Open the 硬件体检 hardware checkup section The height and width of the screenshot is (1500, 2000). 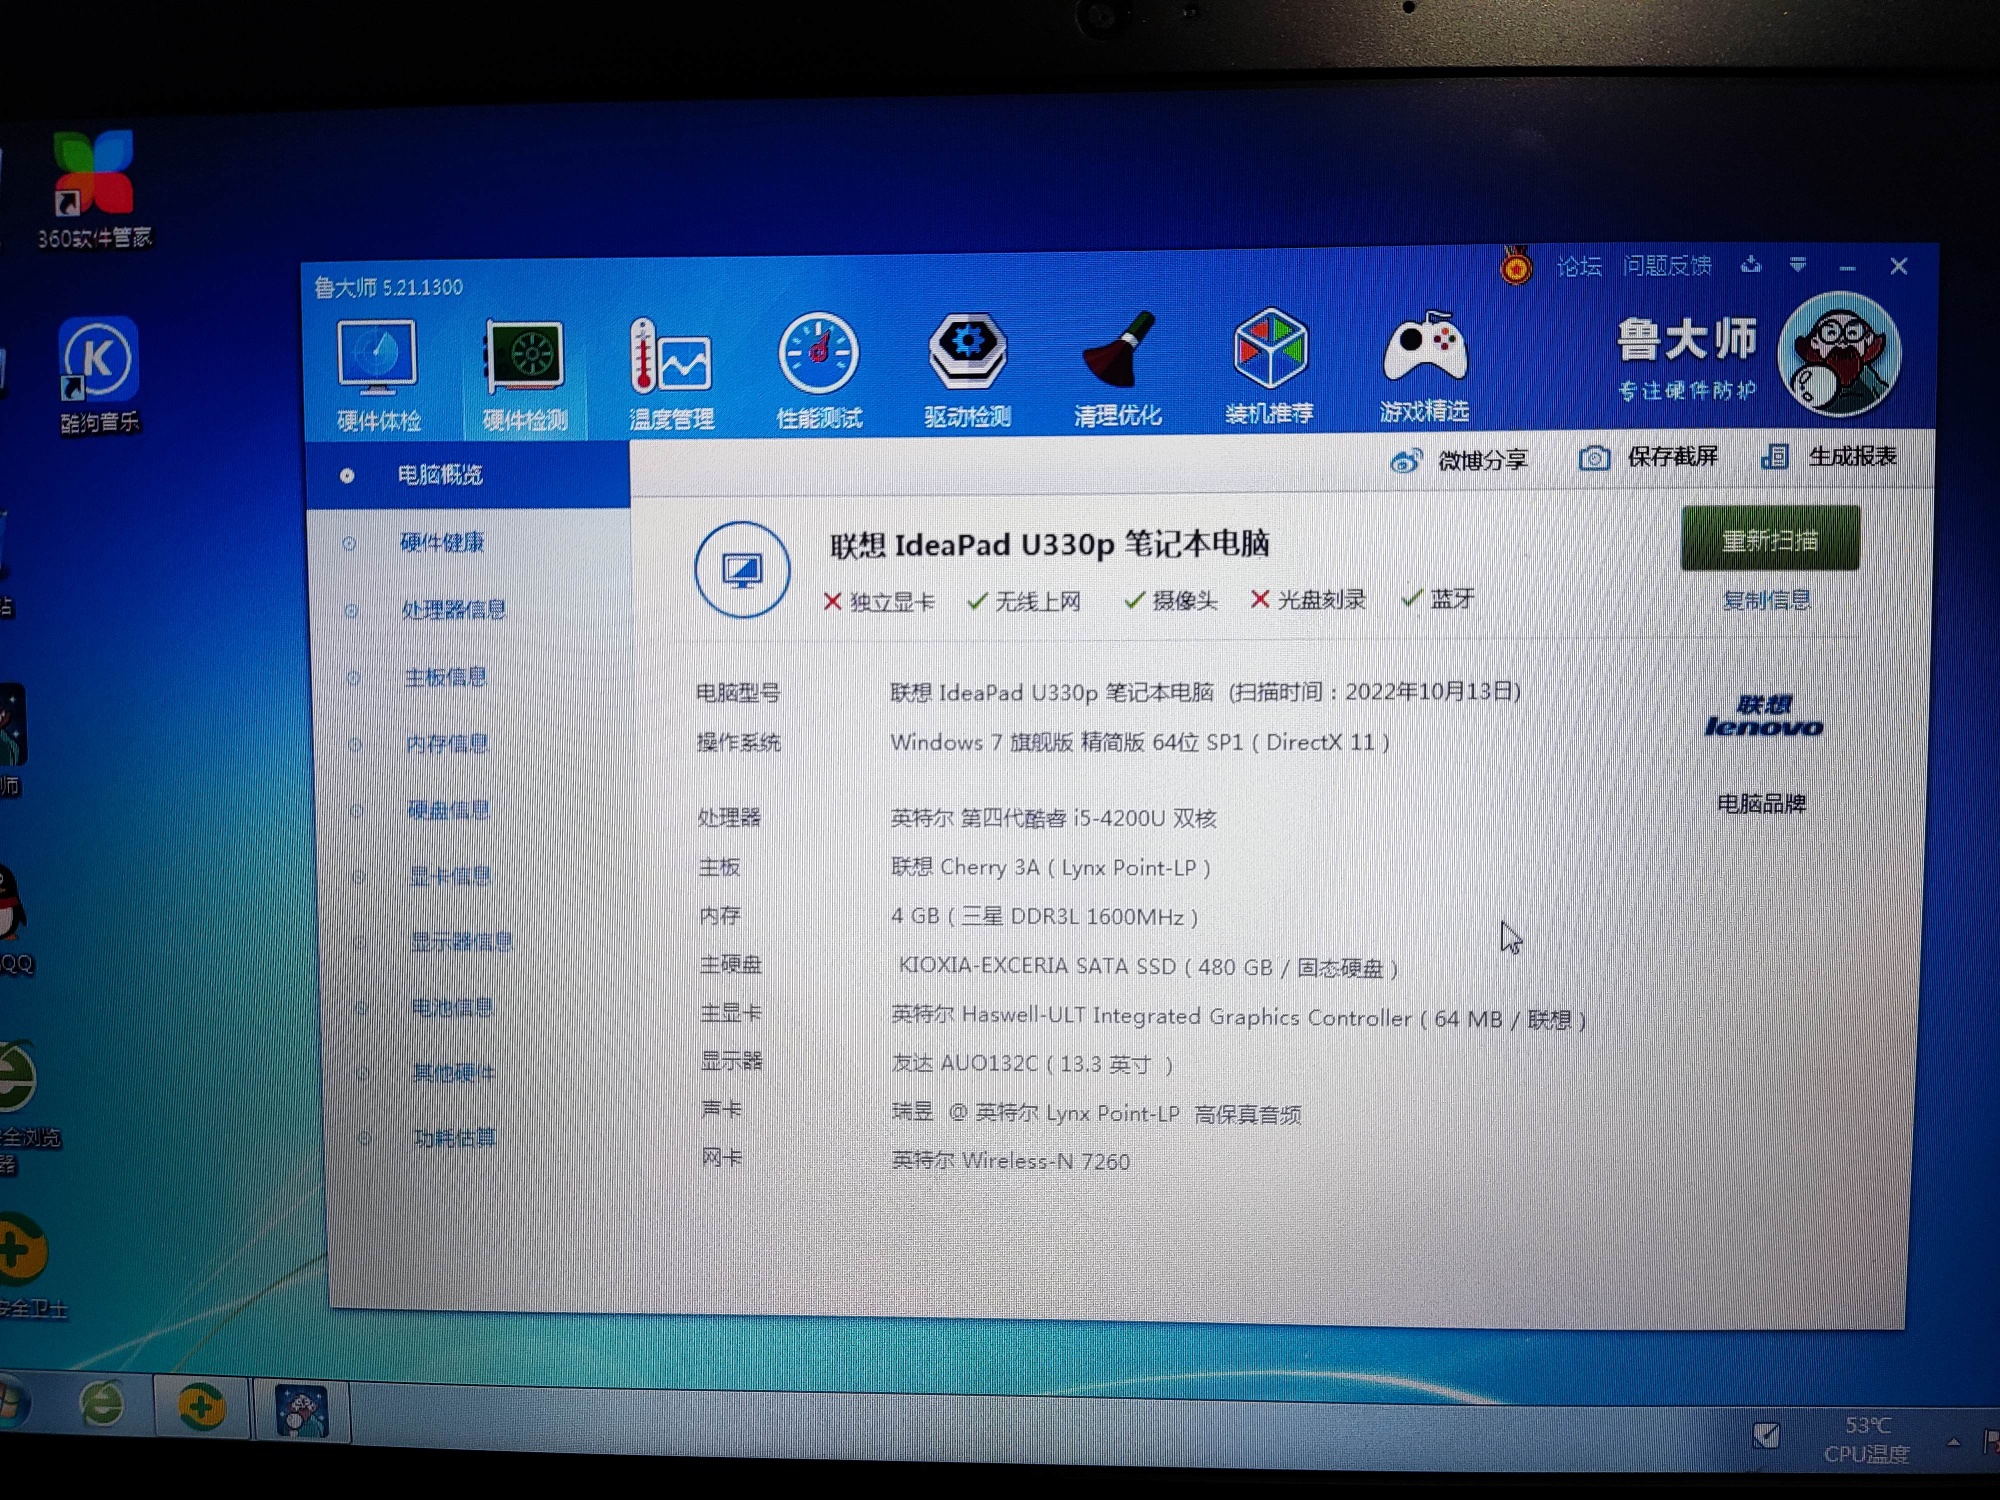coord(377,376)
